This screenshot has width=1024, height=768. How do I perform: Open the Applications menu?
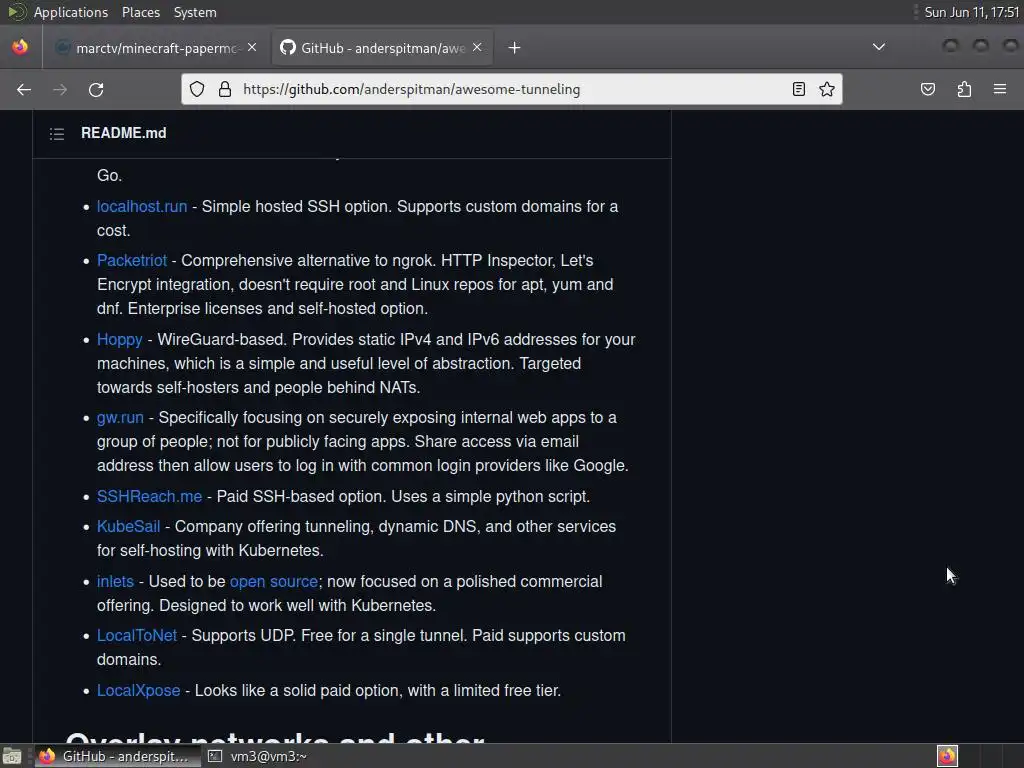[71, 12]
